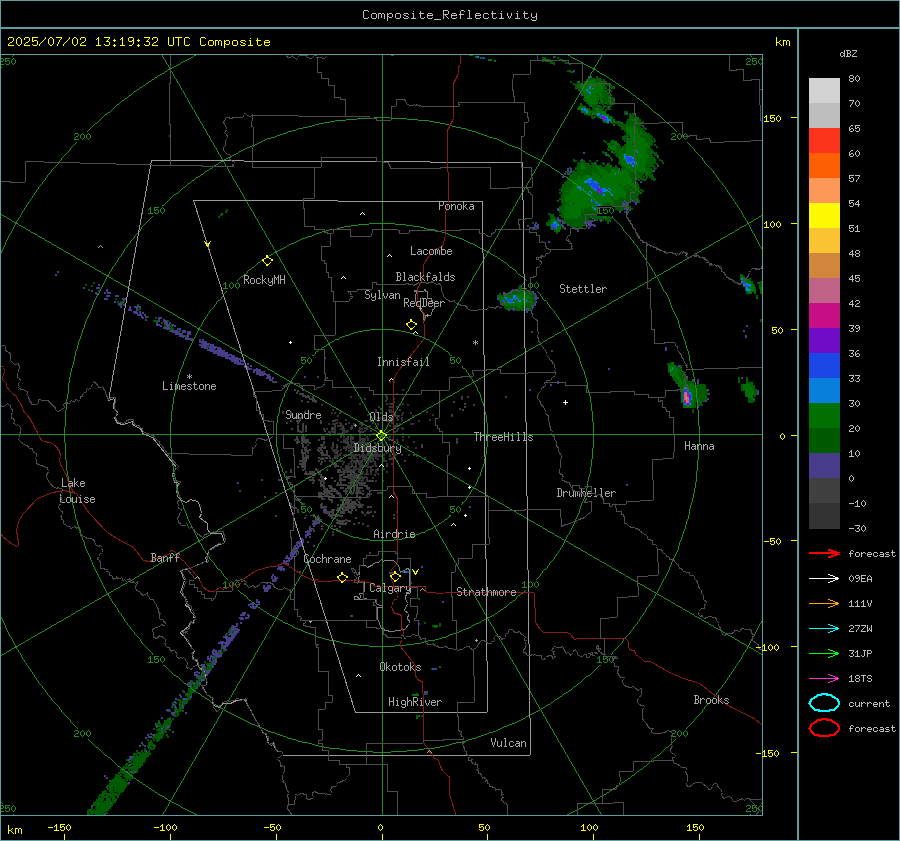Click the dBZ legend heading
The width and height of the screenshot is (900, 841).
[848, 54]
